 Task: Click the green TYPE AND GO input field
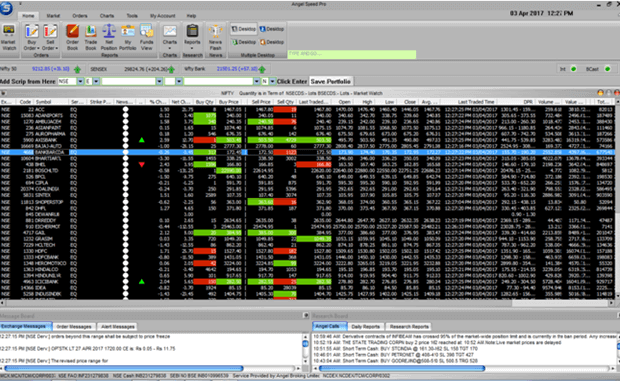[x=351, y=54]
